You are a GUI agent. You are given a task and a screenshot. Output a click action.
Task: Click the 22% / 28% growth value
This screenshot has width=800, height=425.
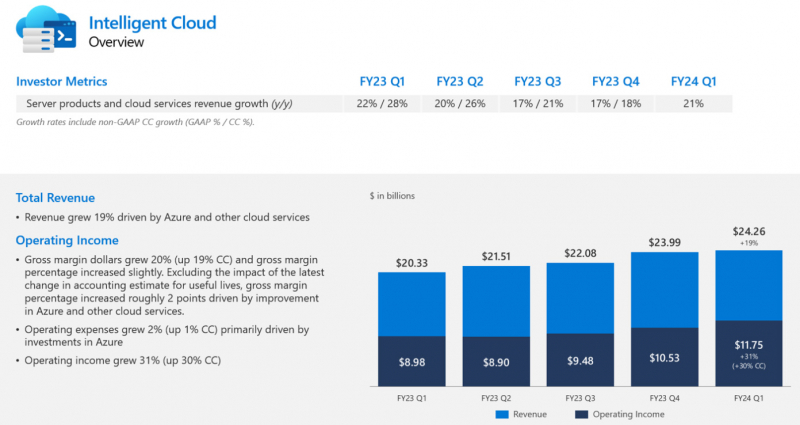coord(383,103)
